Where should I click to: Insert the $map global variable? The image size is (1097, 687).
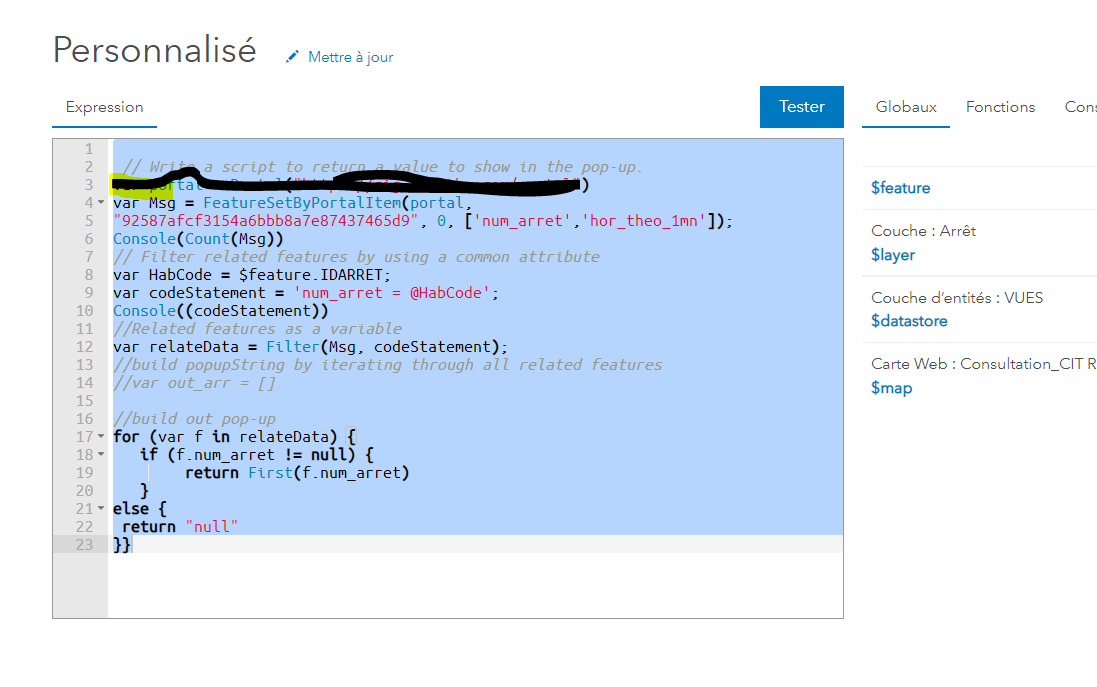891,388
